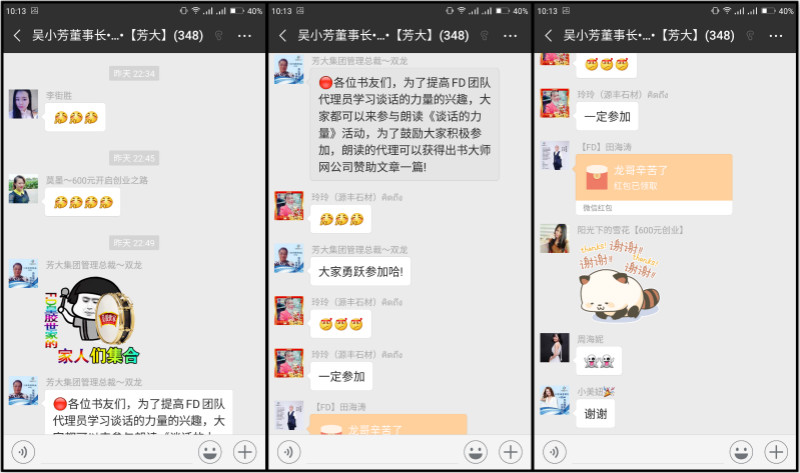Tap the plus attachment button in the right panel
Viewport: 800px width, 473px height.
tap(777, 451)
